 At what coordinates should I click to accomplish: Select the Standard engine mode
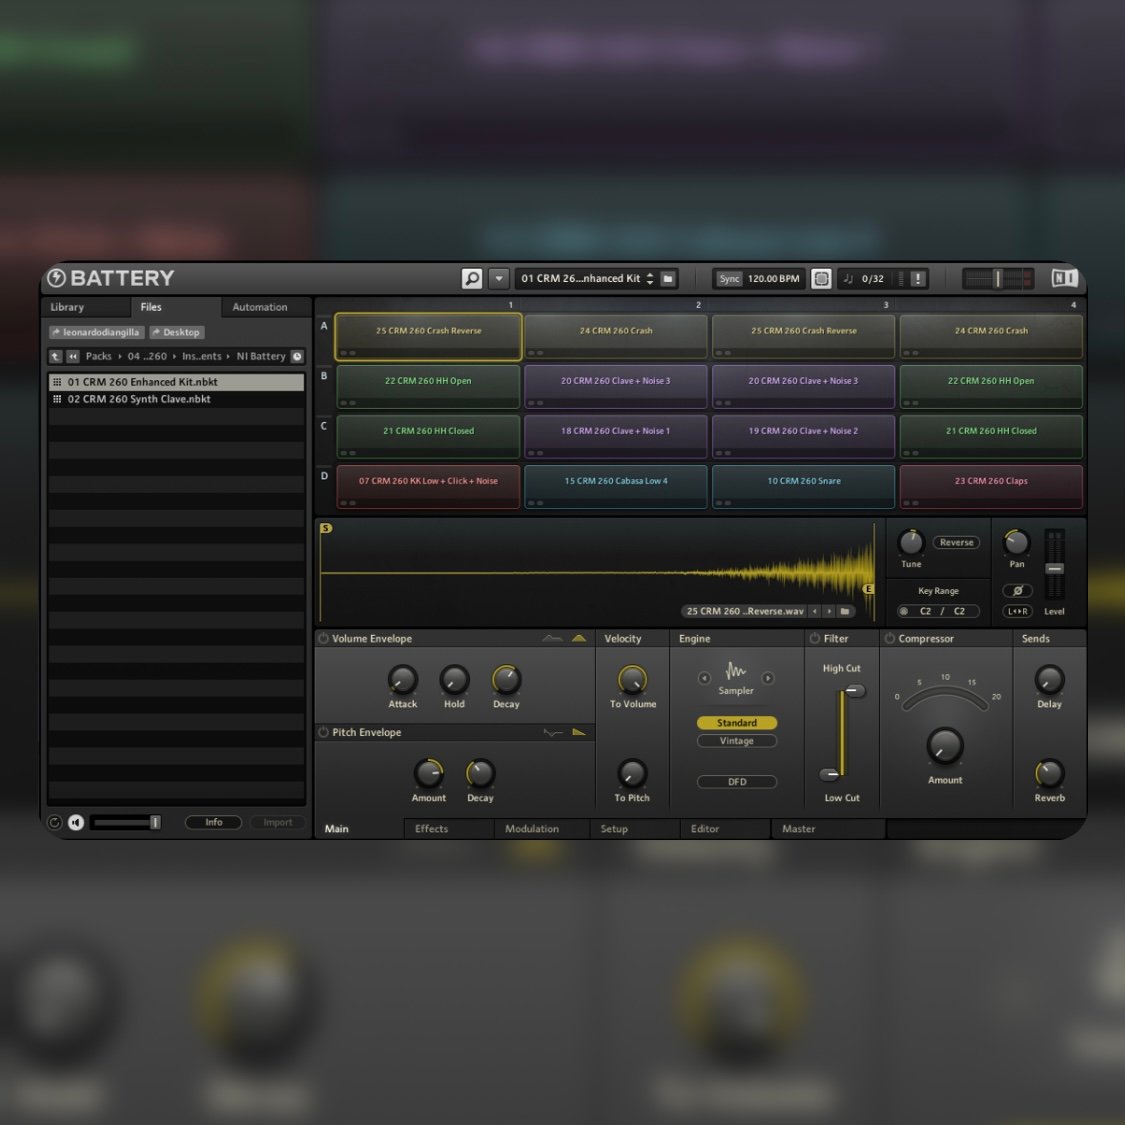tap(736, 722)
